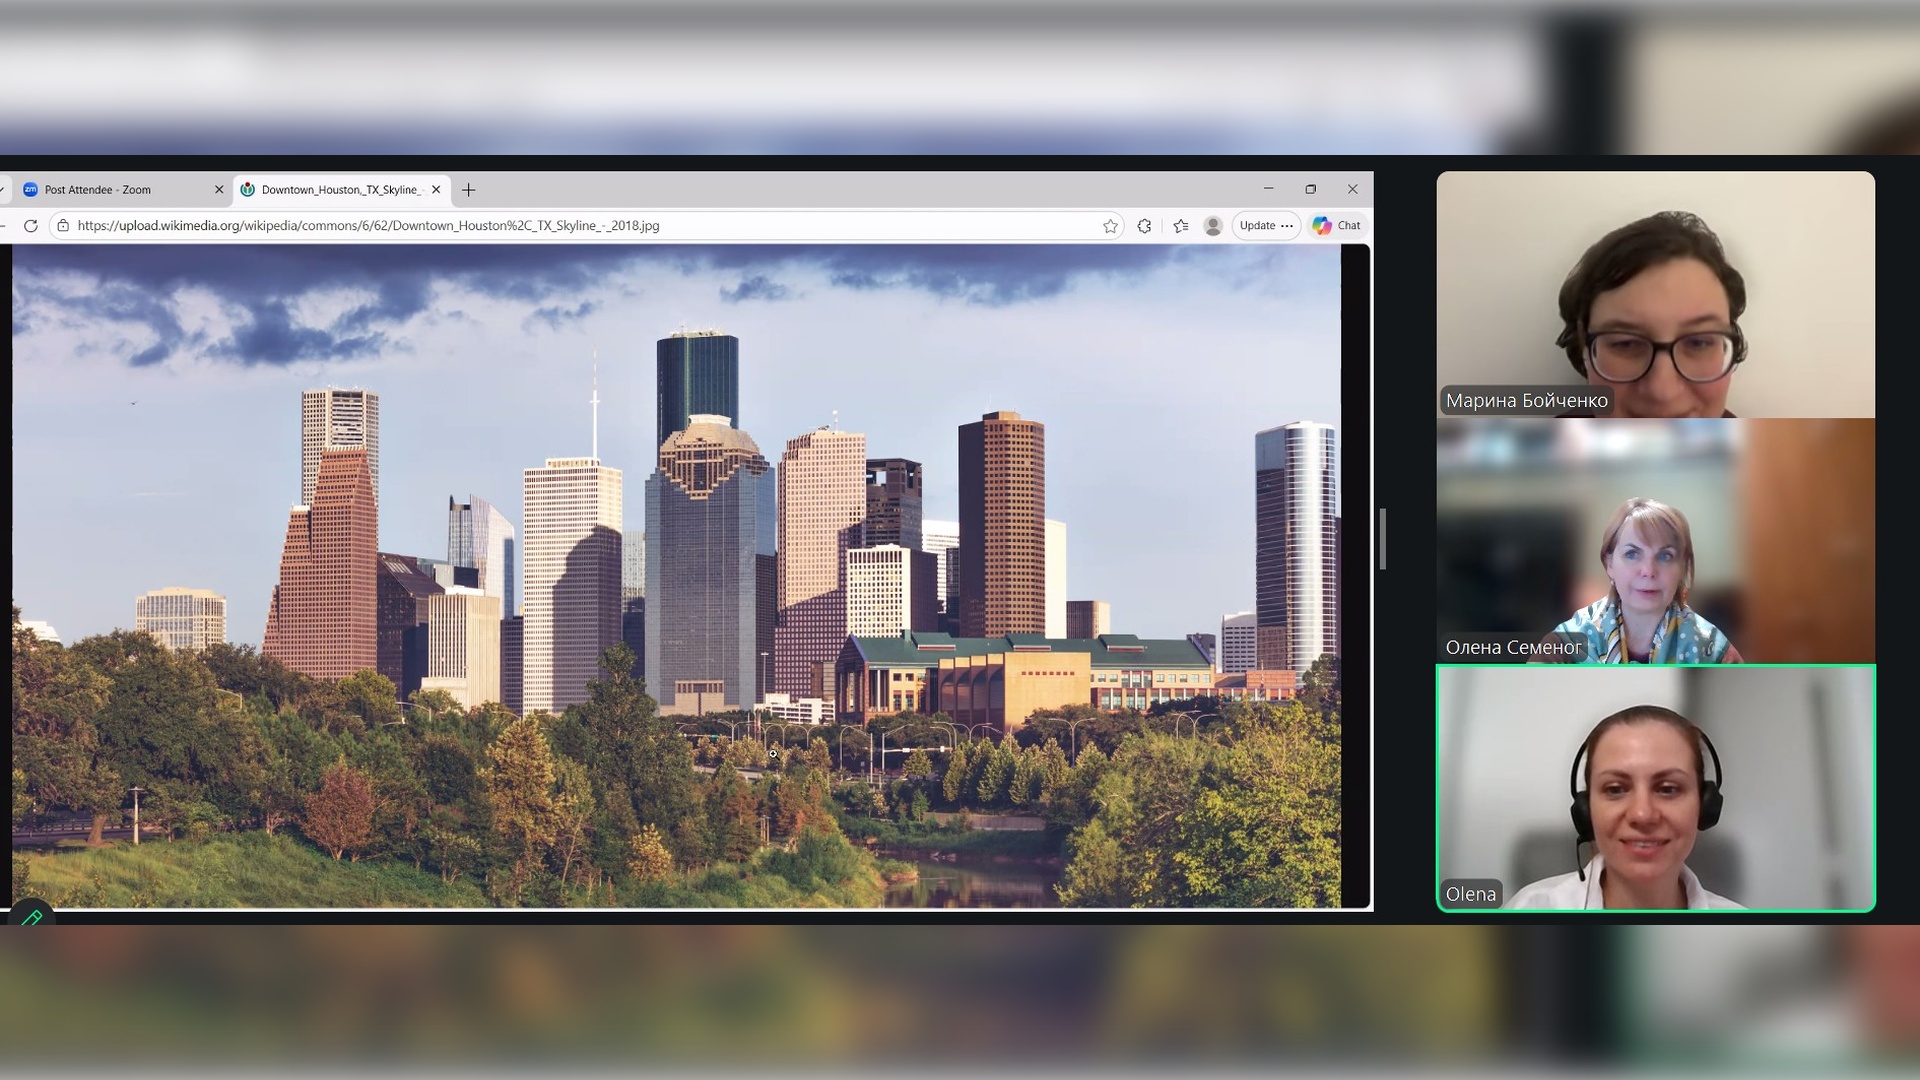Viewport: 1920px width, 1080px height.
Task: Close the Post Attendee - Zoom tab
Action: tap(219, 190)
